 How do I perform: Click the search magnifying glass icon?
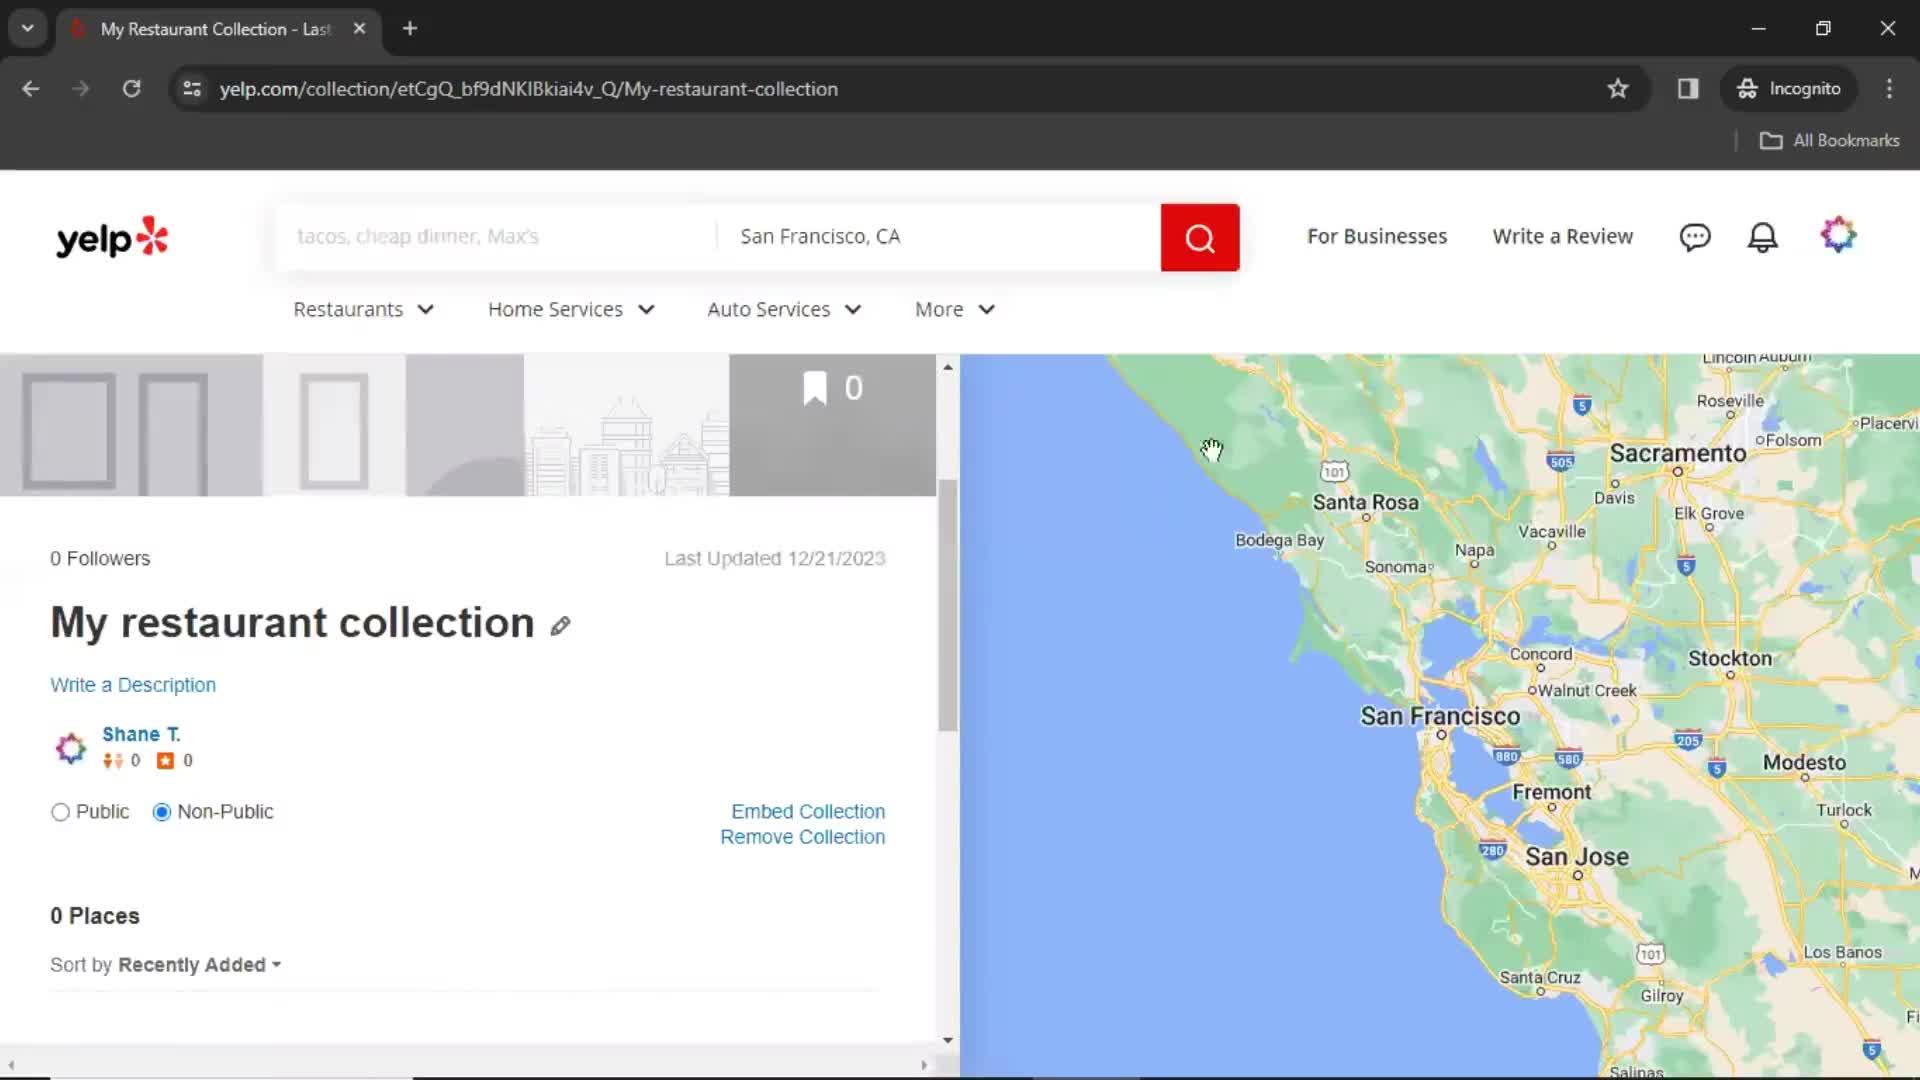tap(1200, 236)
